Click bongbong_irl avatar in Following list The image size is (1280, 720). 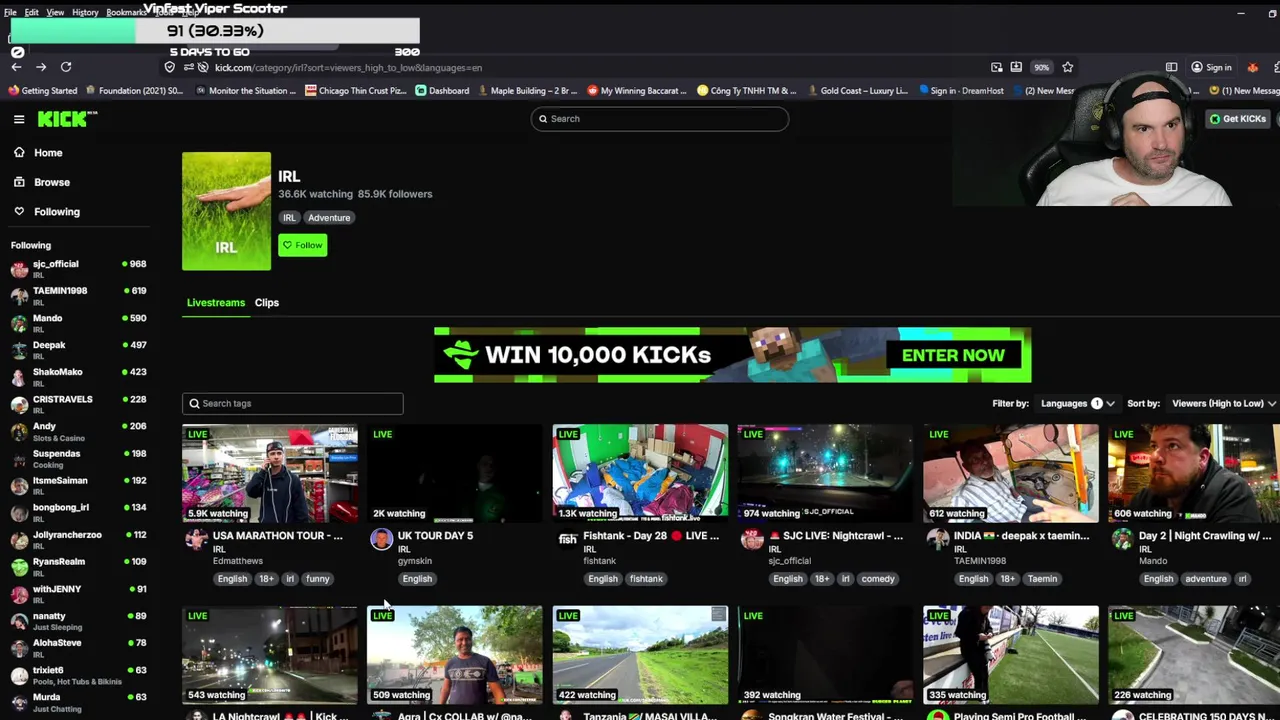pos(19,513)
